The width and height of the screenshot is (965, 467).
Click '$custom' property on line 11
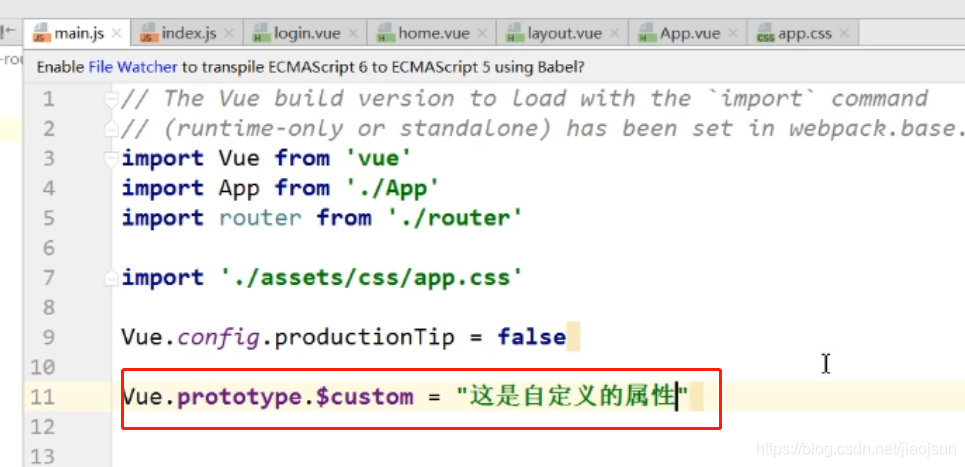364,397
